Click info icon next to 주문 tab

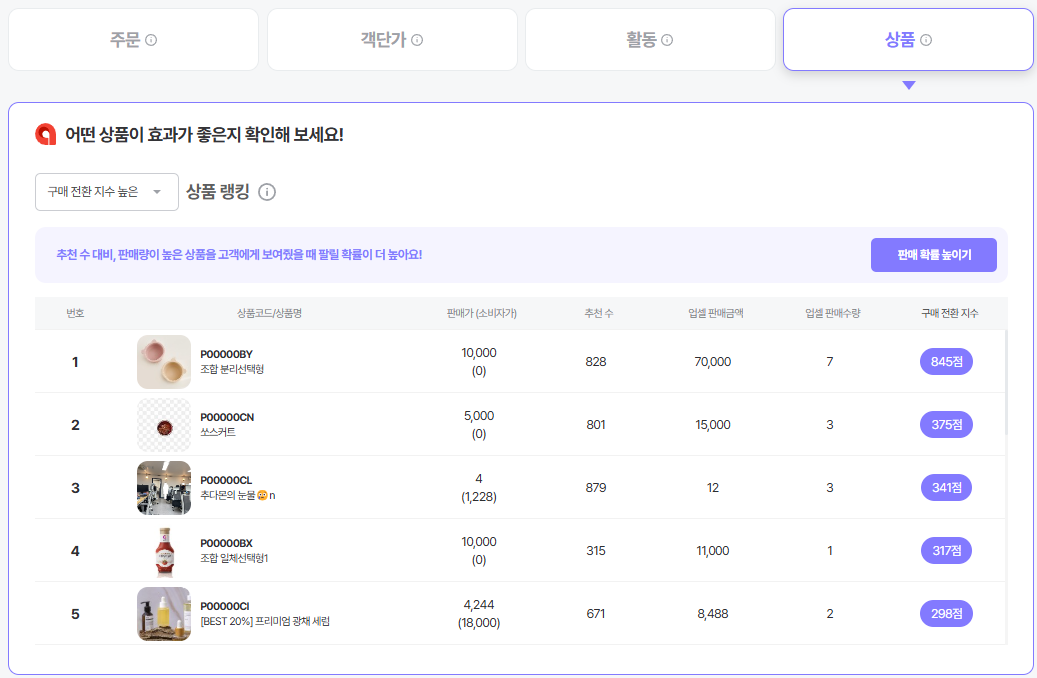click(151, 40)
